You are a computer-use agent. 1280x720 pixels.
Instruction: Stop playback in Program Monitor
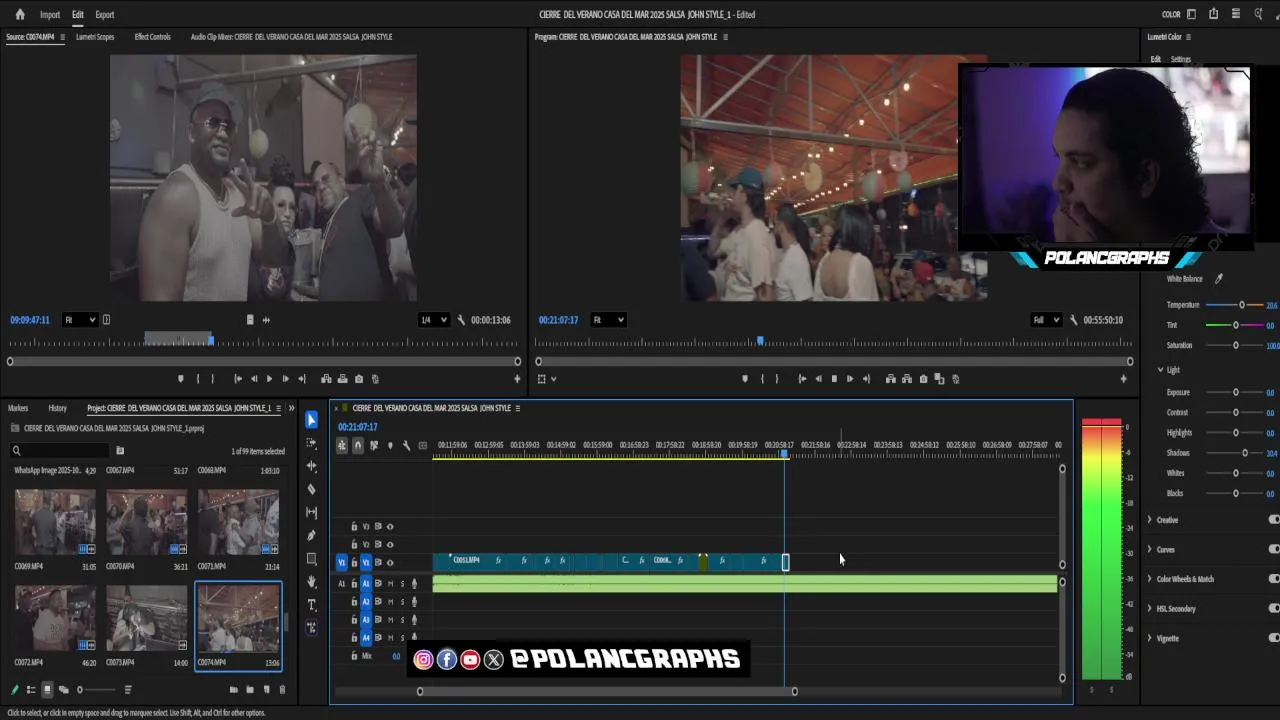click(834, 379)
